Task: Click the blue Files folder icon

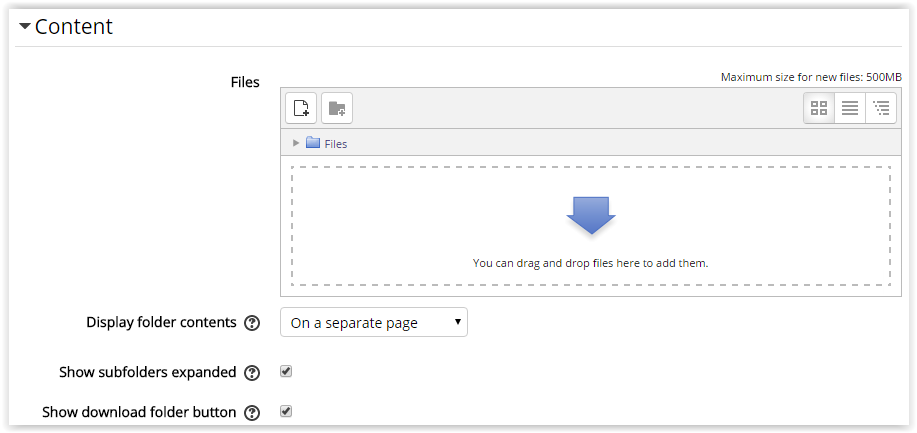Action: click(x=313, y=143)
